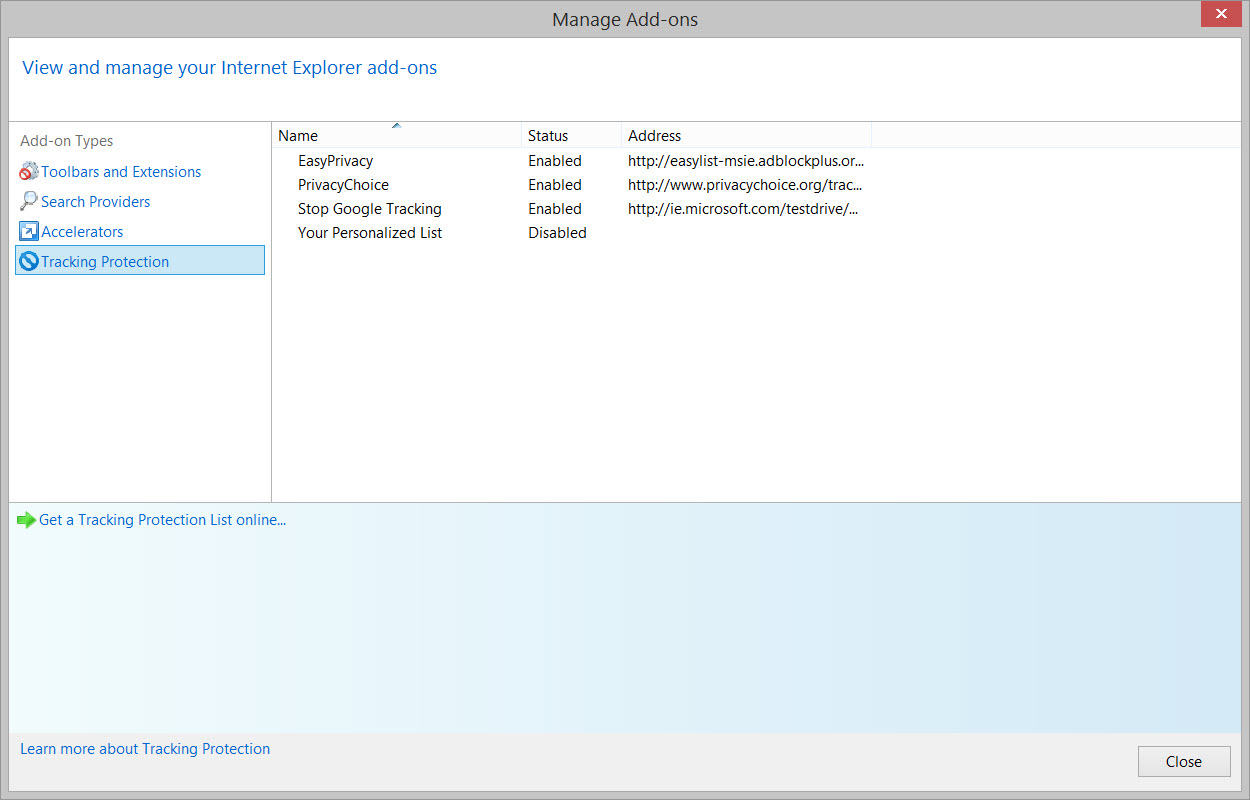Sort list by Address column header
This screenshot has width=1250, height=800.
[x=747, y=135]
